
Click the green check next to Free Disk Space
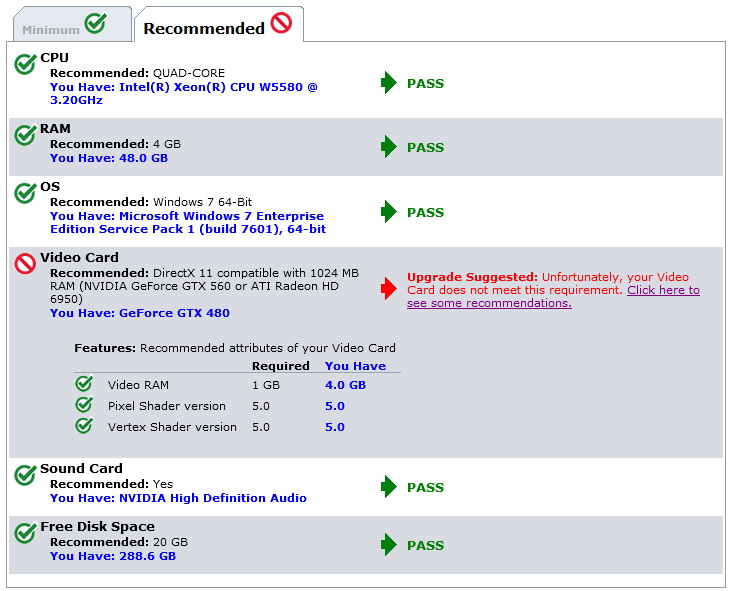25,533
